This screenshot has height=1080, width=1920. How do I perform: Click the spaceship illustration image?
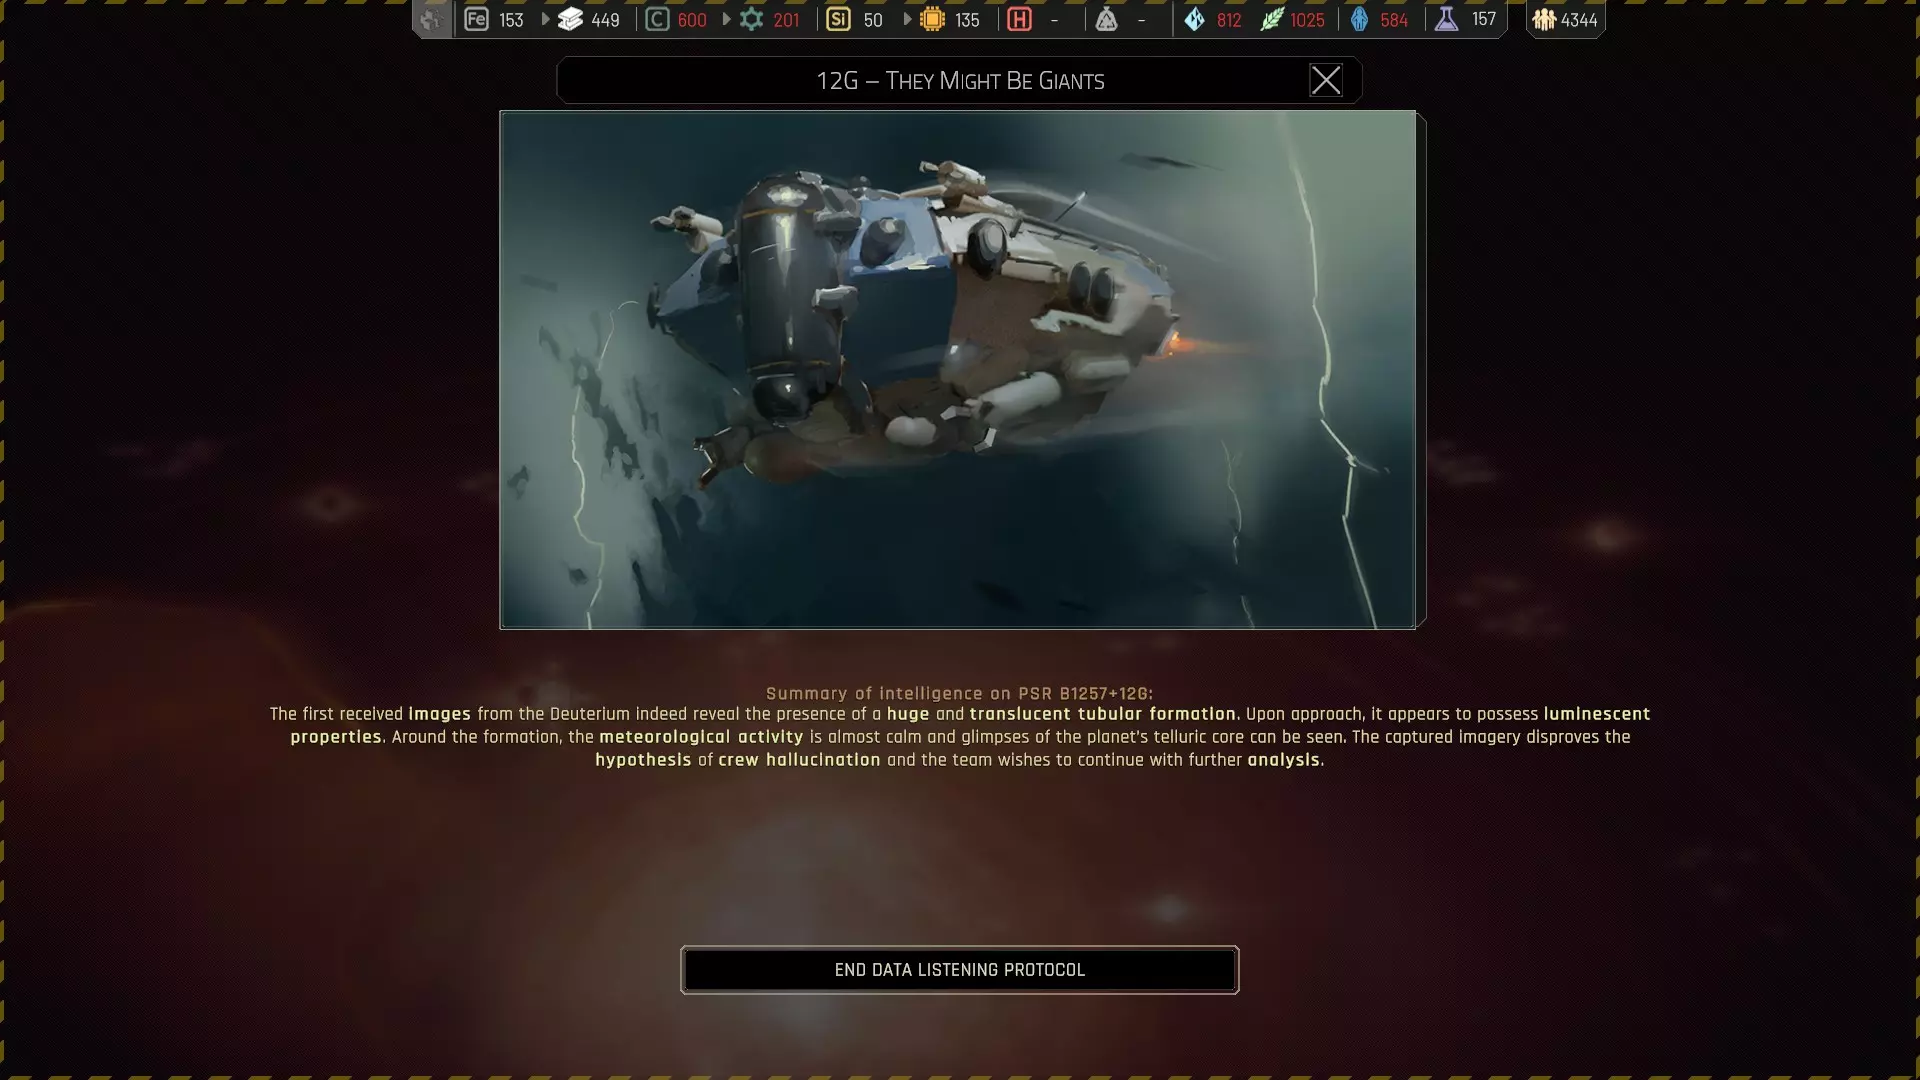(958, 369)
